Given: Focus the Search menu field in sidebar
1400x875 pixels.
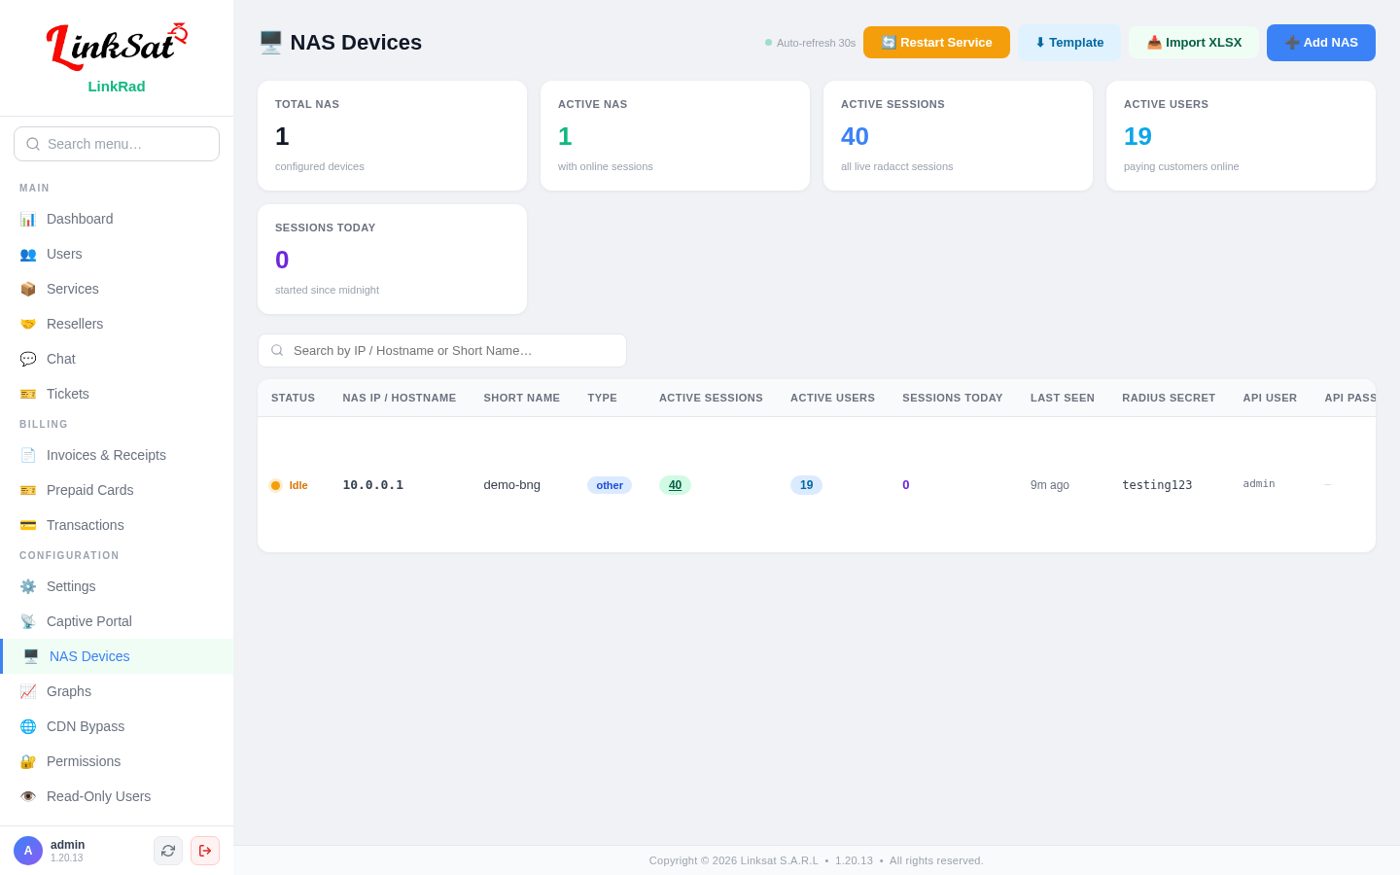Looking at the screenshot, I should coord(117,144).
